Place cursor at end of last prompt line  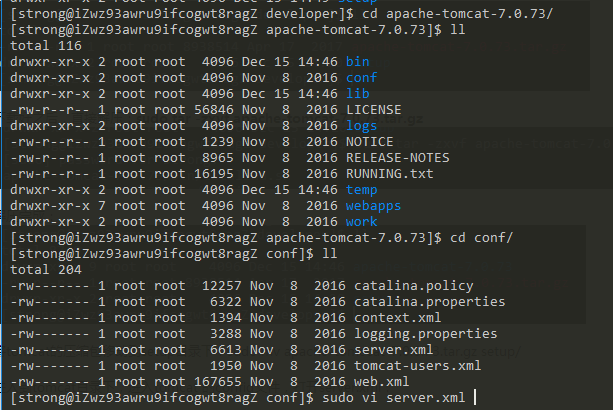coord(475,398)
